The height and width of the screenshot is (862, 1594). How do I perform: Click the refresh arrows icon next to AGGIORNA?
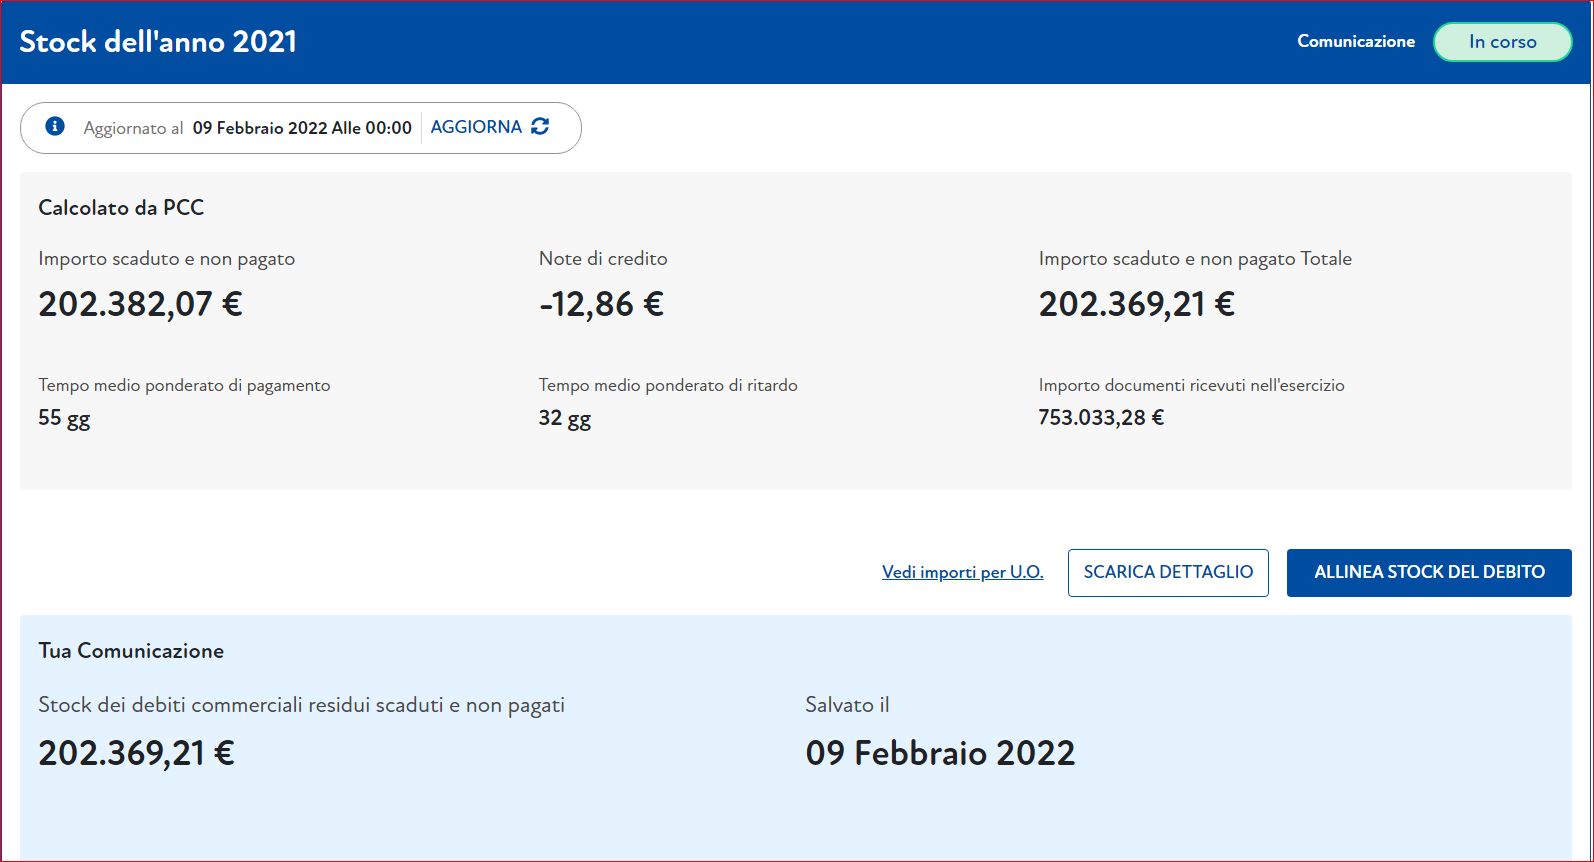click(540, 126)
